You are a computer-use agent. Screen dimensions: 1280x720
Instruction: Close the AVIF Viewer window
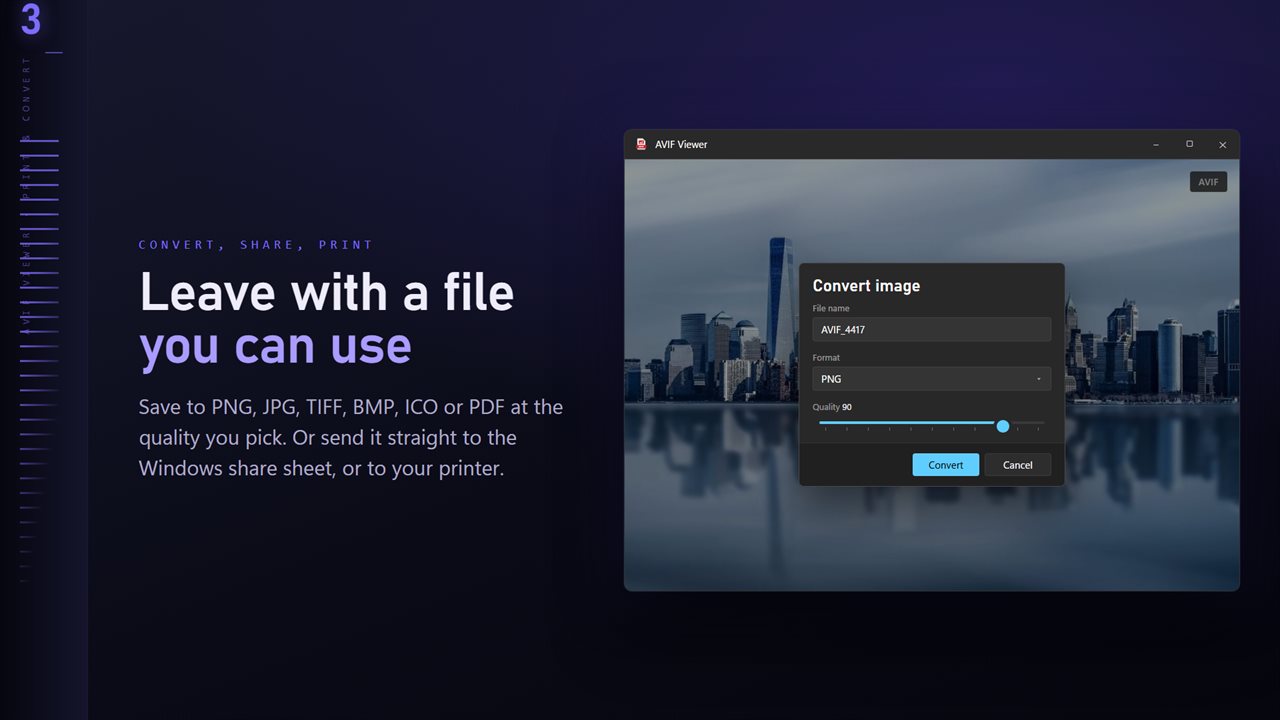1222,145
